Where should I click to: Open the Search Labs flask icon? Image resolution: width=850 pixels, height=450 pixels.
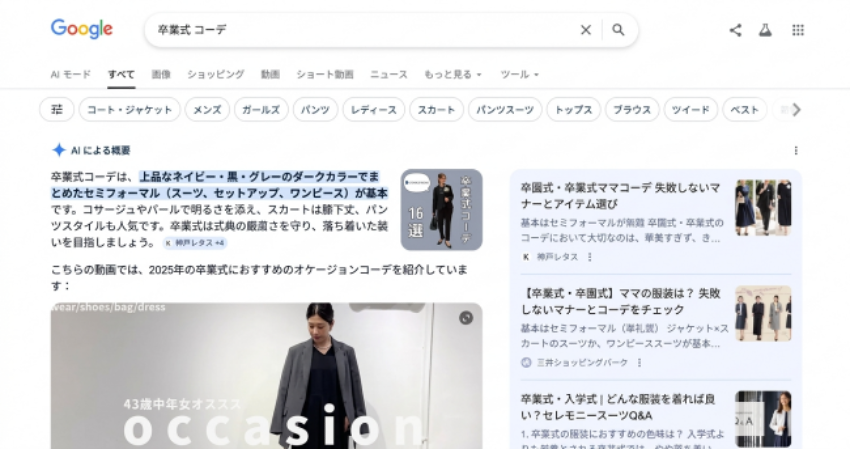pos(765,30)
